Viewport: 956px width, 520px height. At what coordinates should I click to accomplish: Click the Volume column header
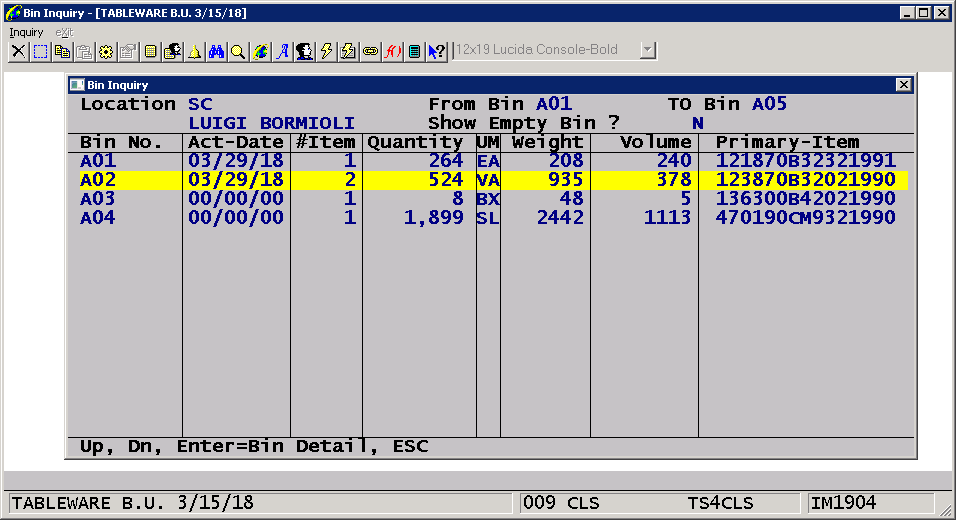656,142
